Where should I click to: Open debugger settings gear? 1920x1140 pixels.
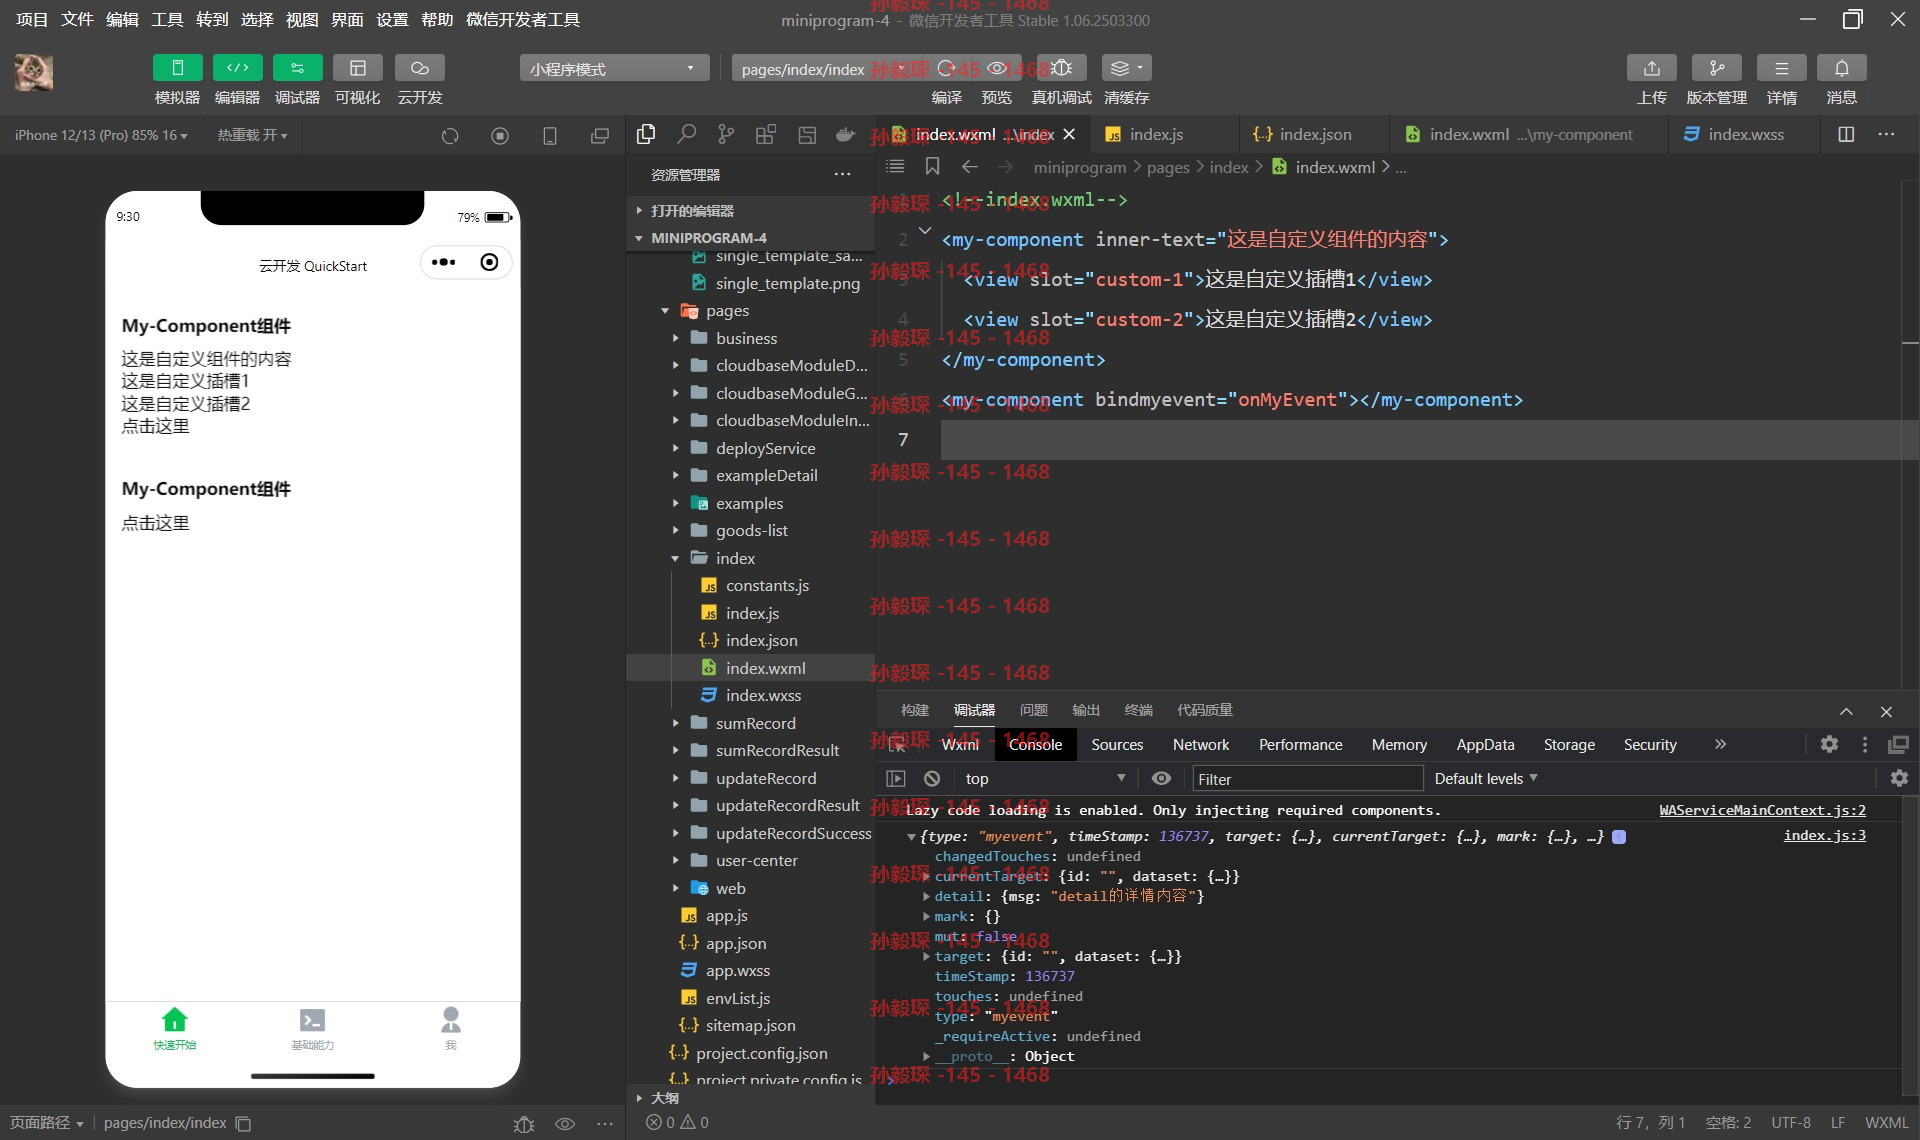1829,744
